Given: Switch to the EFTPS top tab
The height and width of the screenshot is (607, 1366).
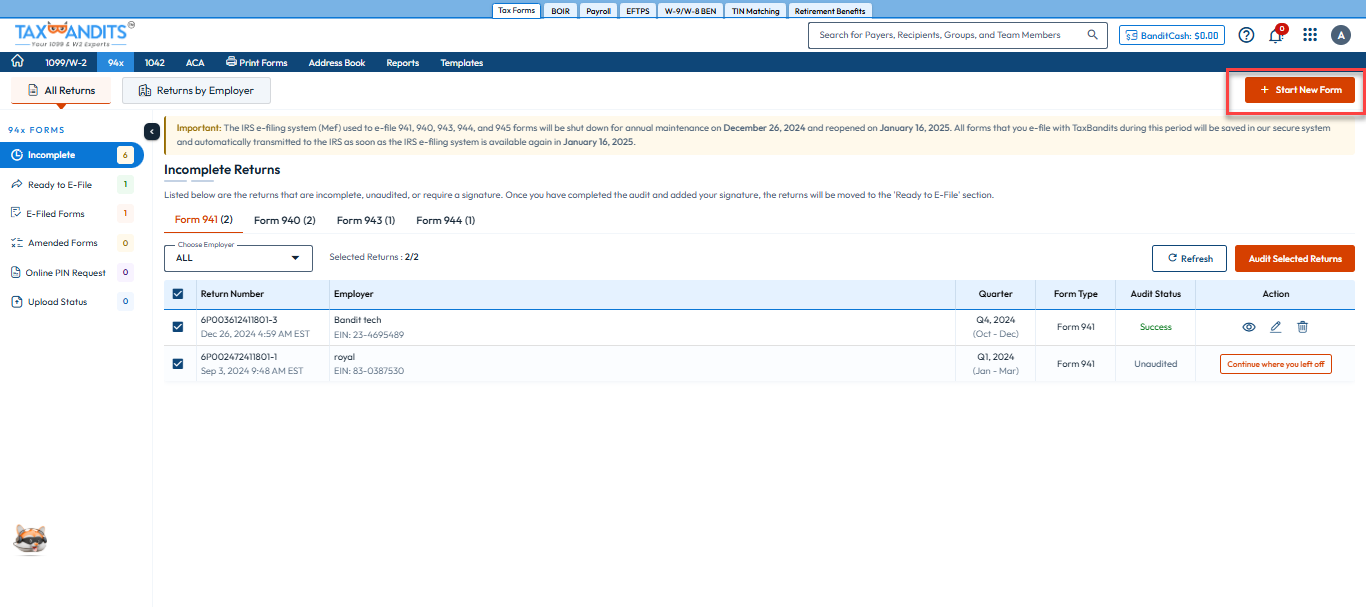Looking at the screenshot, I should (637, 11).
